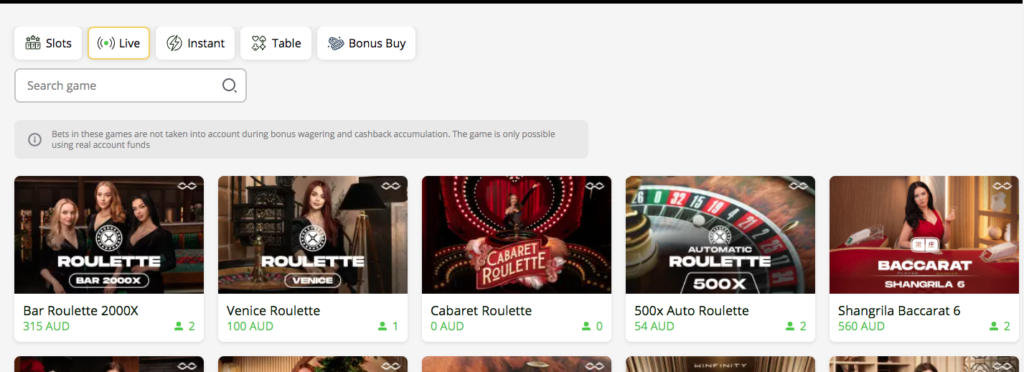Image resolution: width=1024 pixels, height=372 pixels.
Task: Click the infinity icon on 500x Auto Roulette
Action: pos(798,186)
